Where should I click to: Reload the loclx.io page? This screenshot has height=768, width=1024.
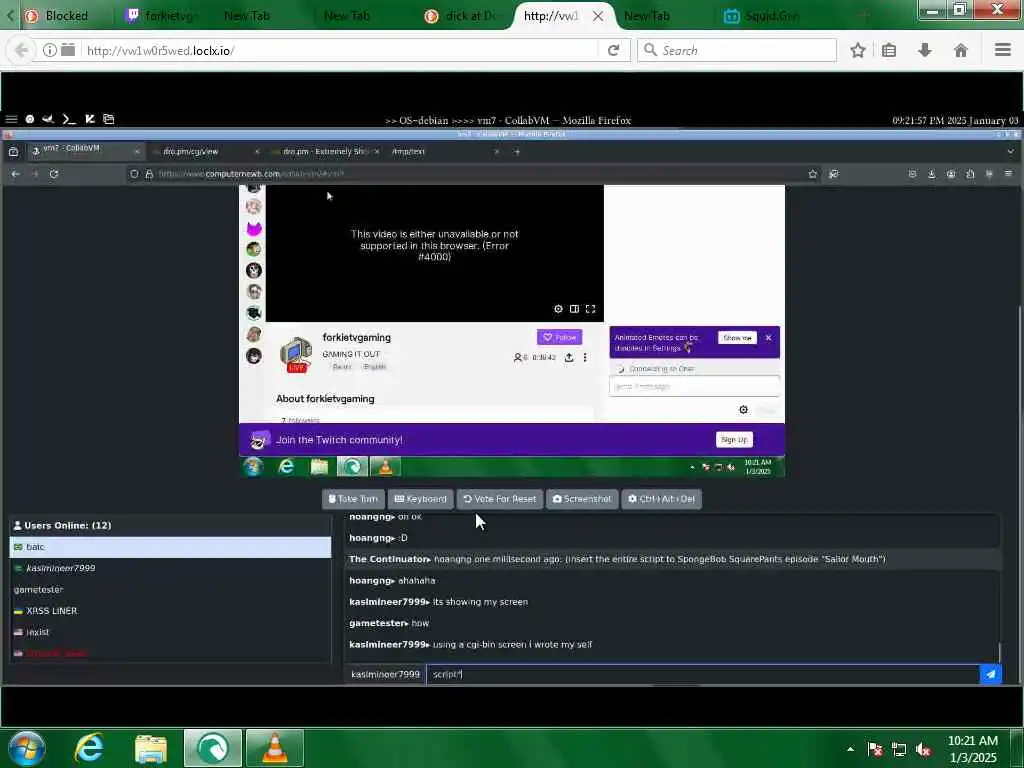pyautogui.click(x=613, y=50)
